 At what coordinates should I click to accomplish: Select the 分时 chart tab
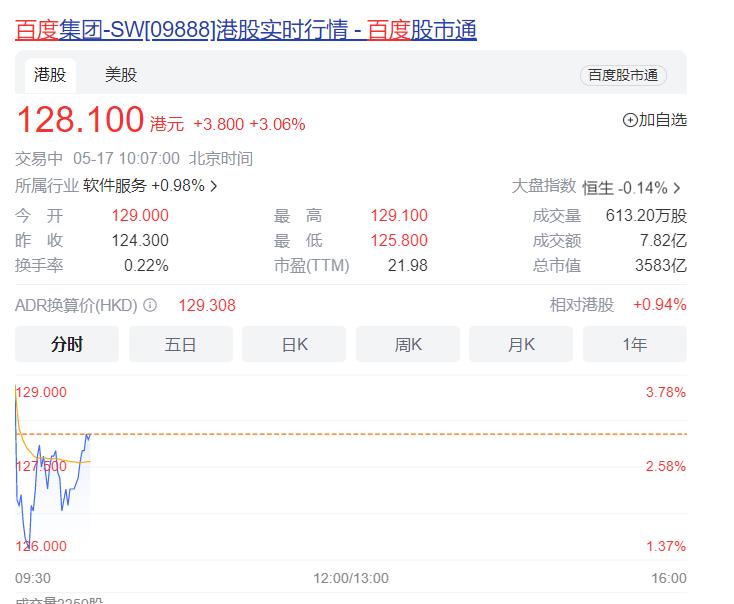click(x=66, y=345)
